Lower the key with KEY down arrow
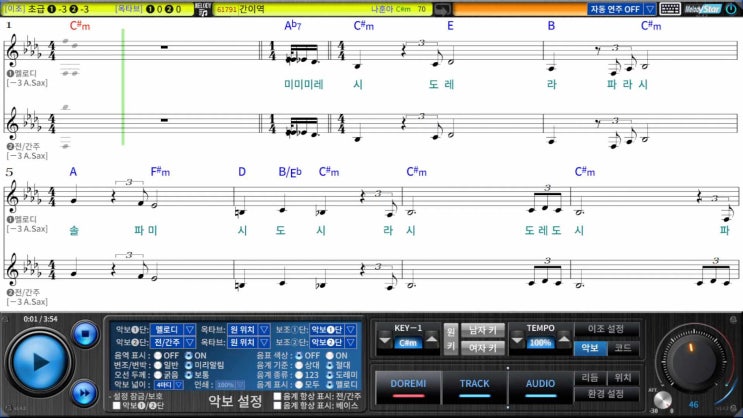The height and width of the screenshot is (418, 743). pos(385,340)
